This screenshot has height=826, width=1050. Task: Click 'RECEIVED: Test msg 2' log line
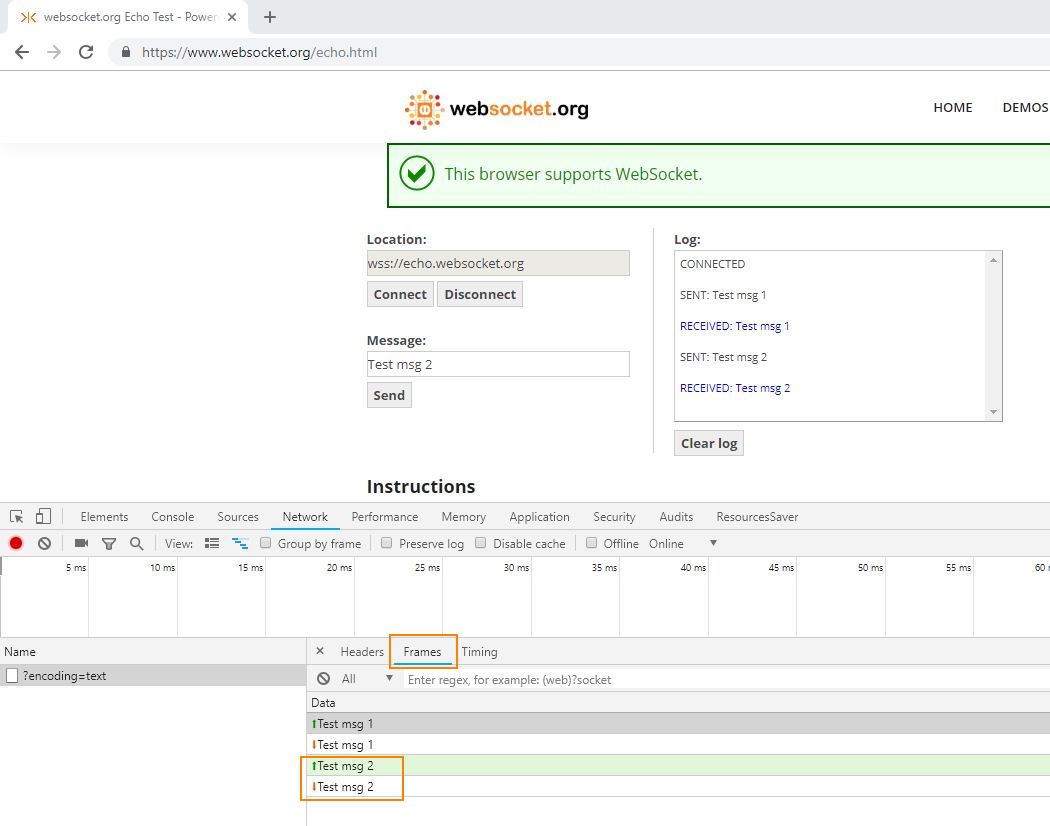735,388
